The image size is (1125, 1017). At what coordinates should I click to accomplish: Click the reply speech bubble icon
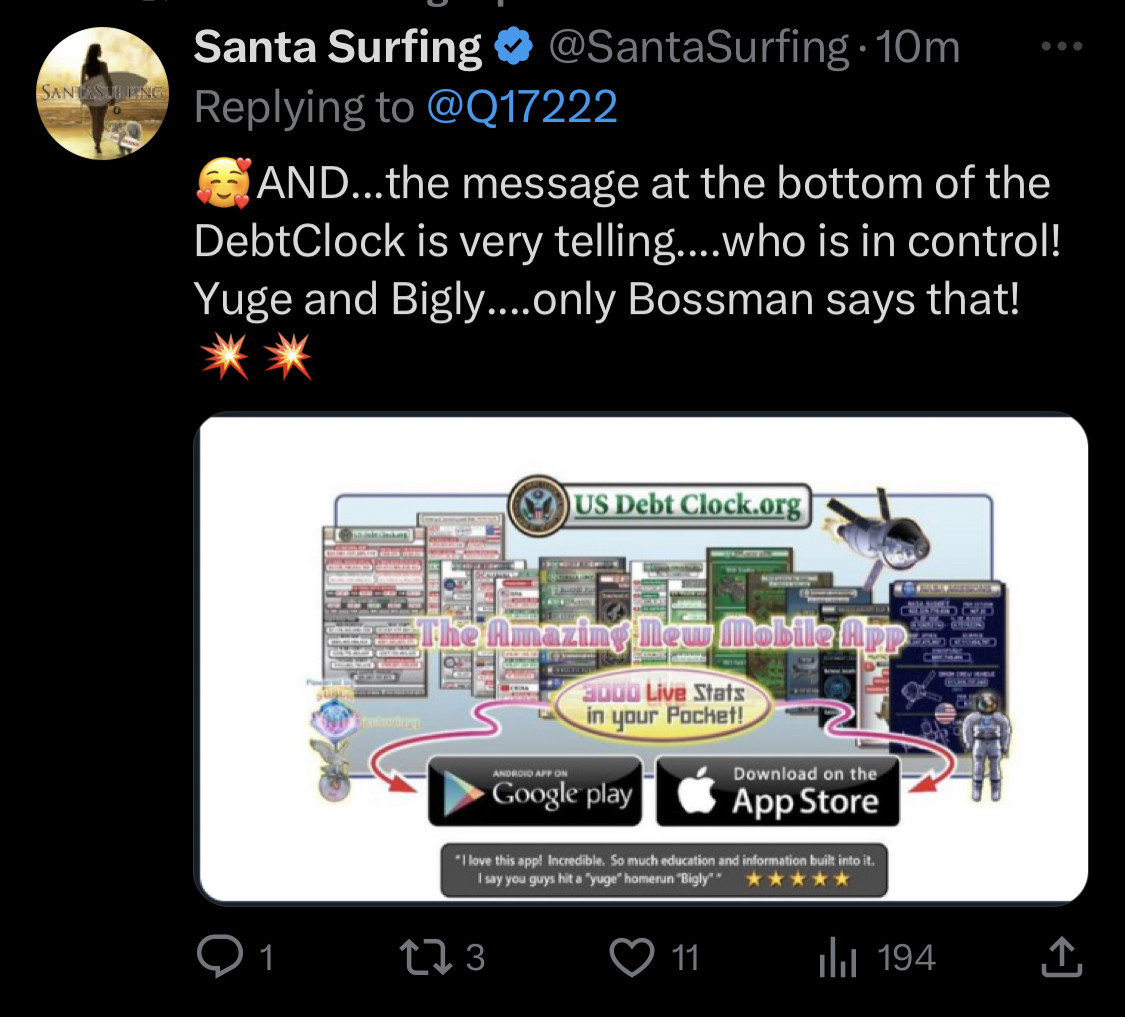pyautogui.click(x=220, y=957)
